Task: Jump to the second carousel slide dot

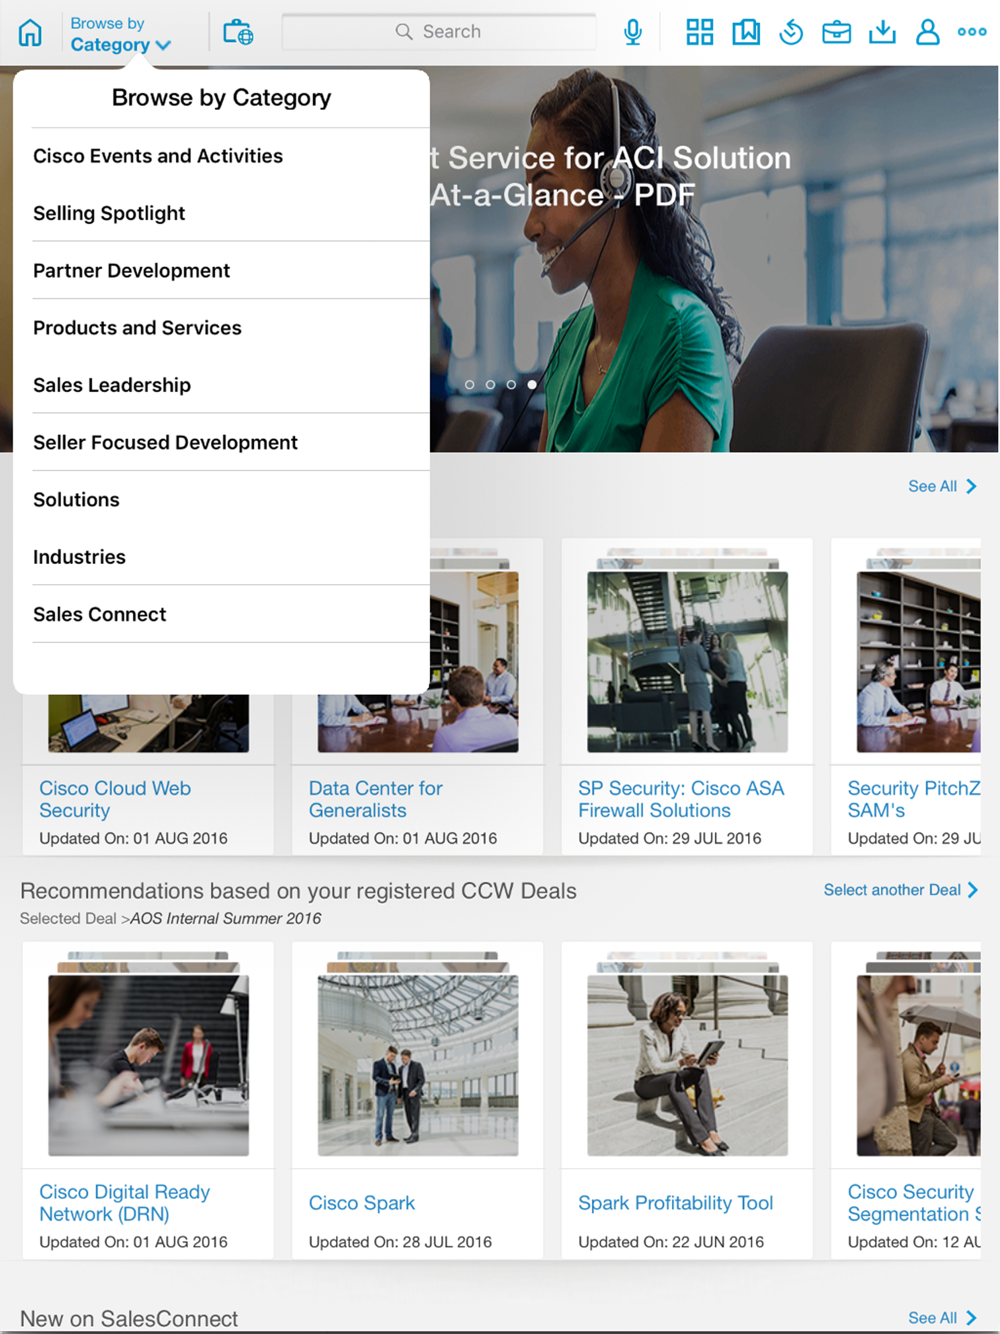Action: [490, 385]
